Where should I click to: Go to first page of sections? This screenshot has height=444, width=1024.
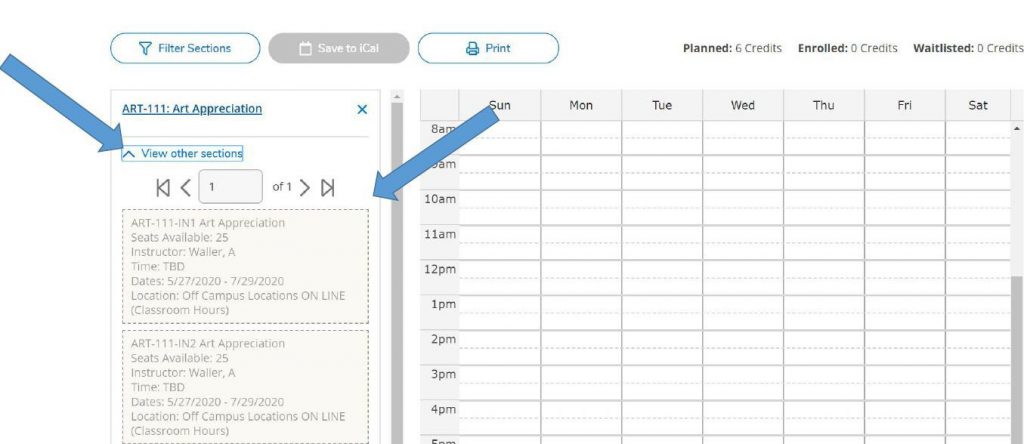pos(163,187)
